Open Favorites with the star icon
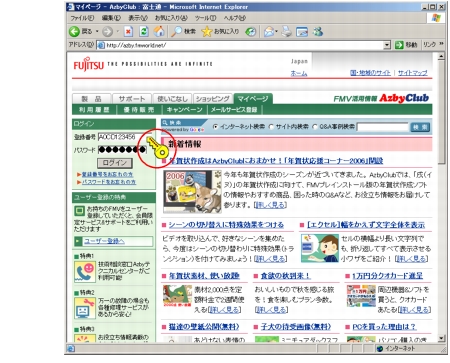 [x=220, y=32]
